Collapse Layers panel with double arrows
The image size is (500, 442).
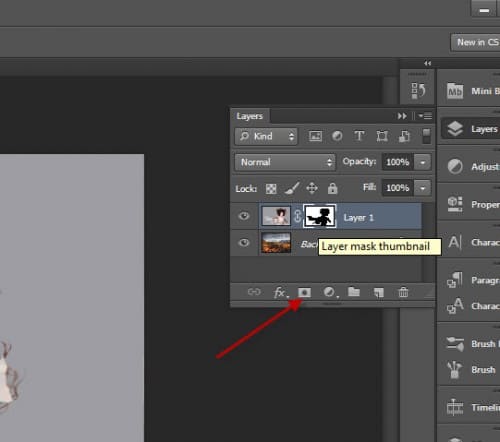[x=402, y=116]
